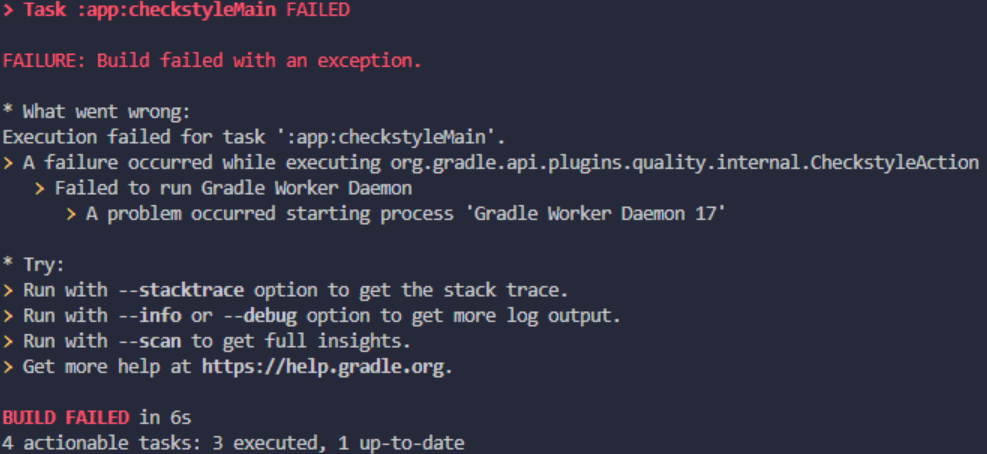Click the arrow before 'A problem occurred starting process'

click(x=71, y=213)
